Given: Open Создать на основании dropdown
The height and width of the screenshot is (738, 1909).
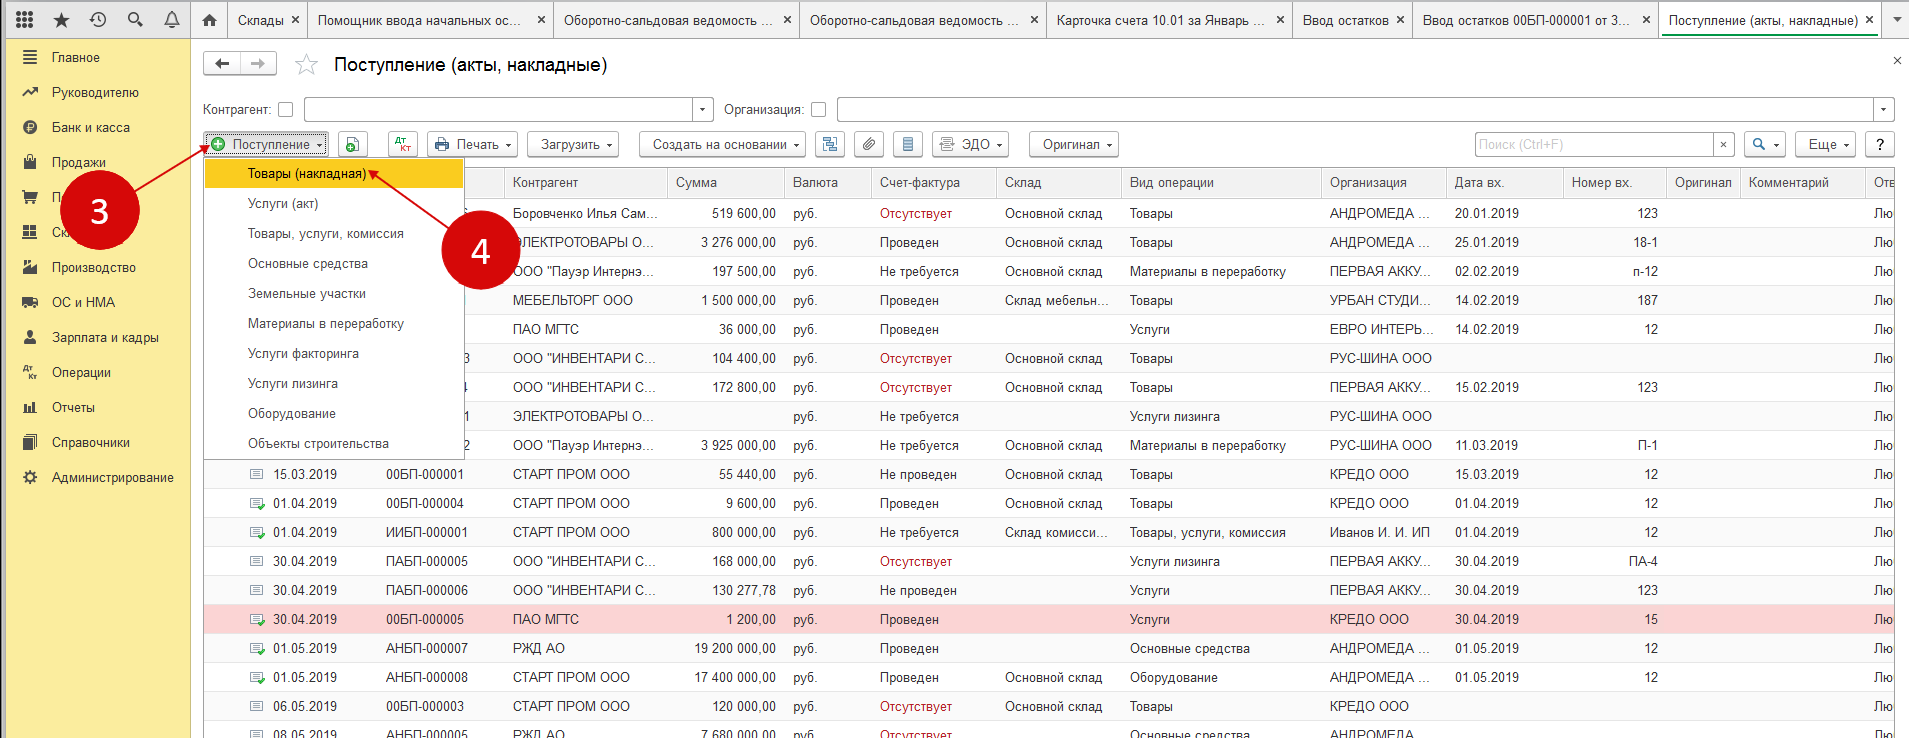Looking at the screenshot, I should coord(723,144).
